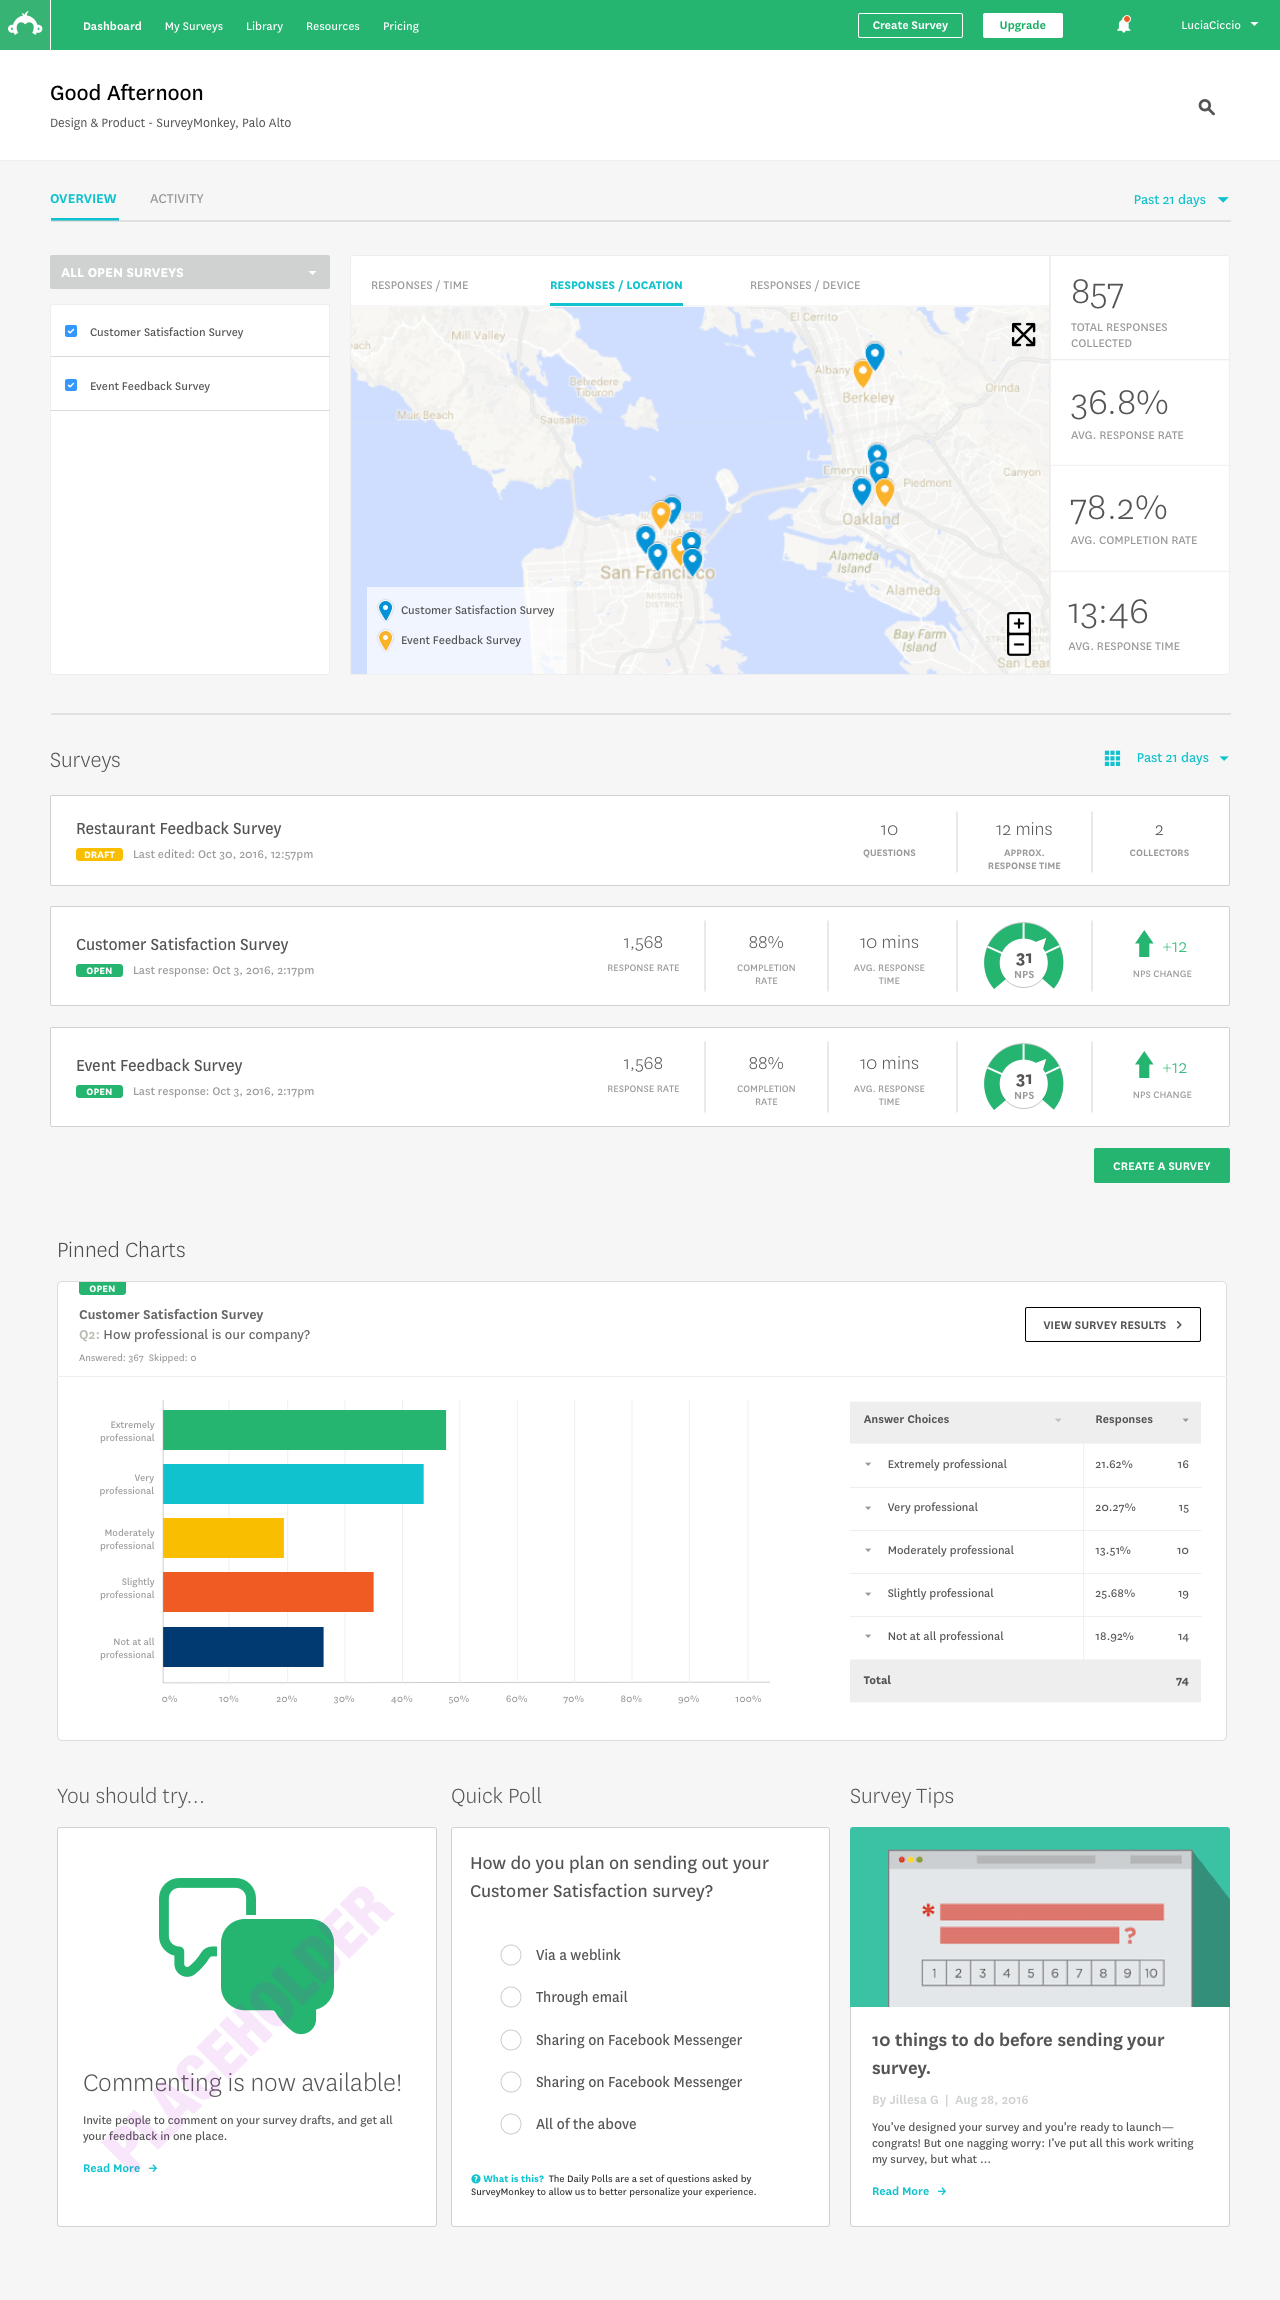1280x2300 pixels.
Task: Click the survey tips article thumbnail
Action: click(x=1040, y=1917)
